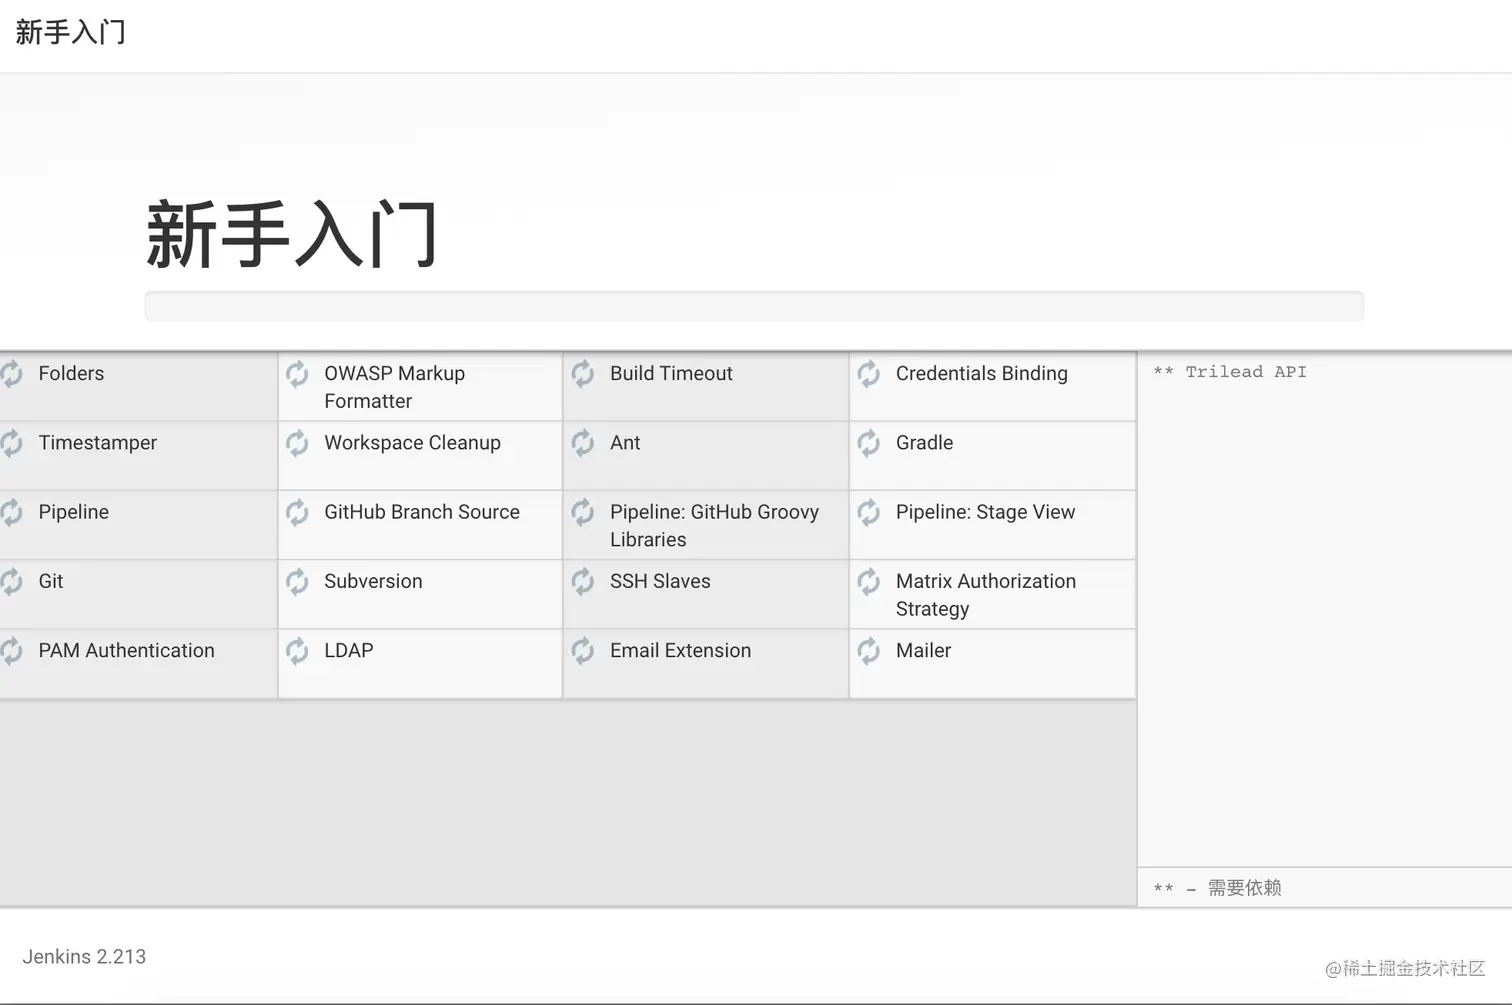The height and width of the screenshot is (1005, 1512).
Task: Click the Jenkins 2.213 version label
Action: click(83, 956)
